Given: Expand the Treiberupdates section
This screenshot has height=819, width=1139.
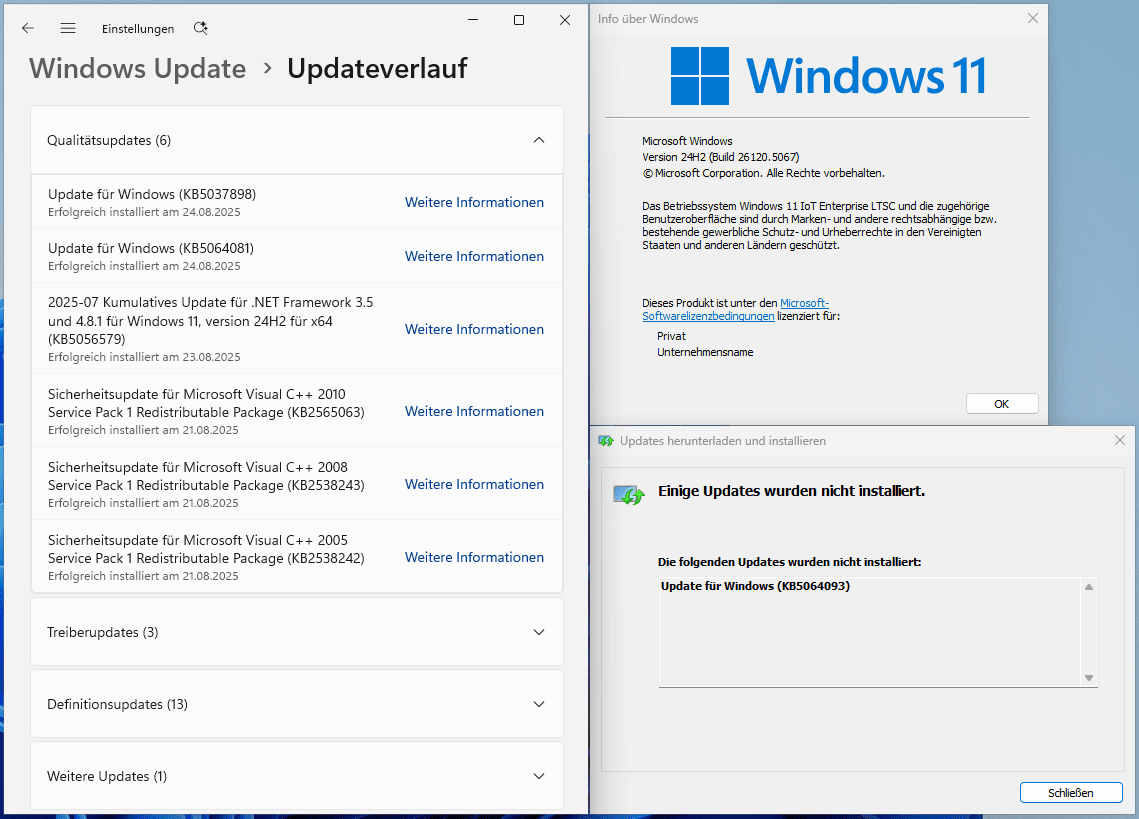Looking at the screenshot, I should [x=539, y=632].
